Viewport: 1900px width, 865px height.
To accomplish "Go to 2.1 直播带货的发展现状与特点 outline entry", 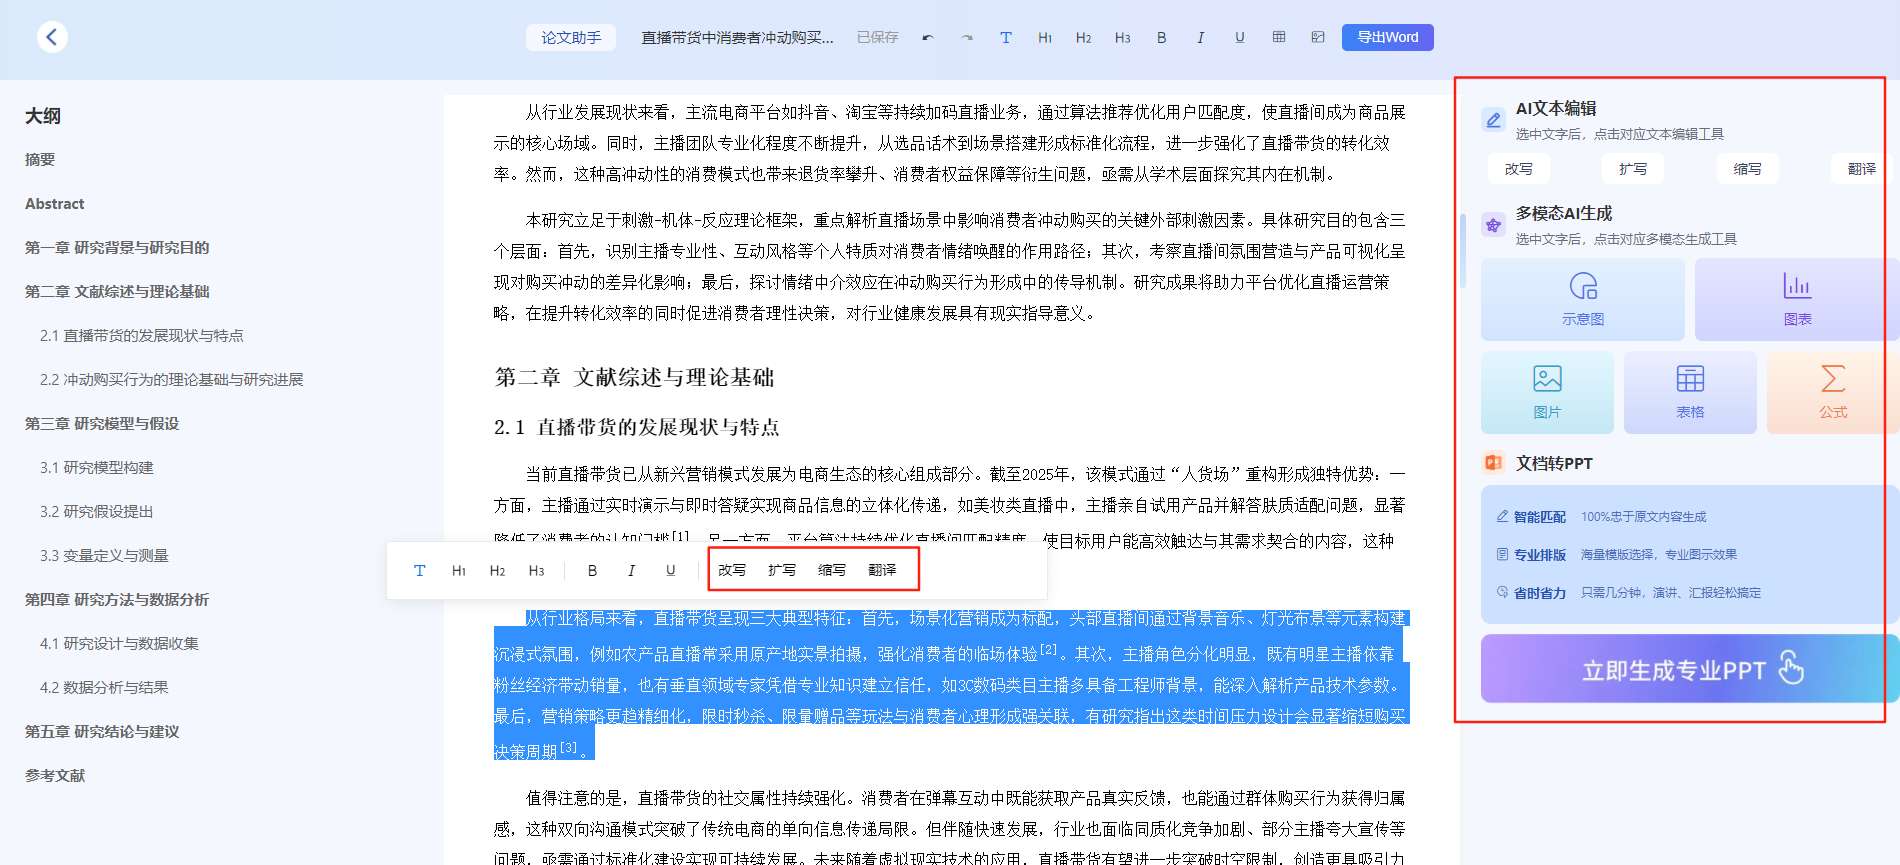I will (142, 335).
